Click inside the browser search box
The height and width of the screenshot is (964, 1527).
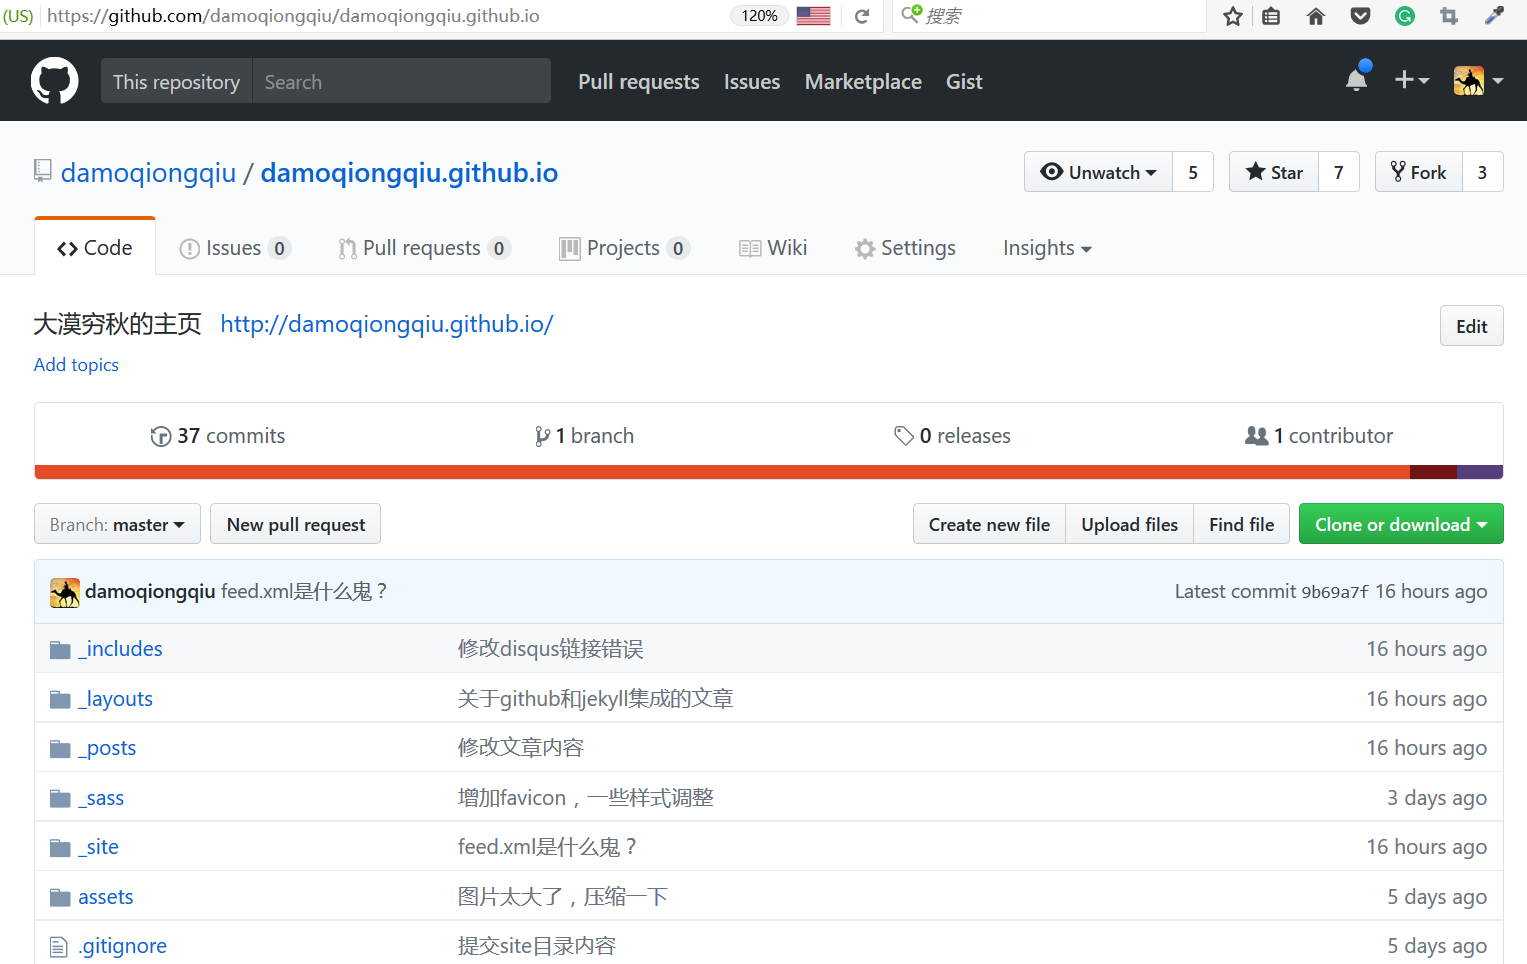[1050, 16]
